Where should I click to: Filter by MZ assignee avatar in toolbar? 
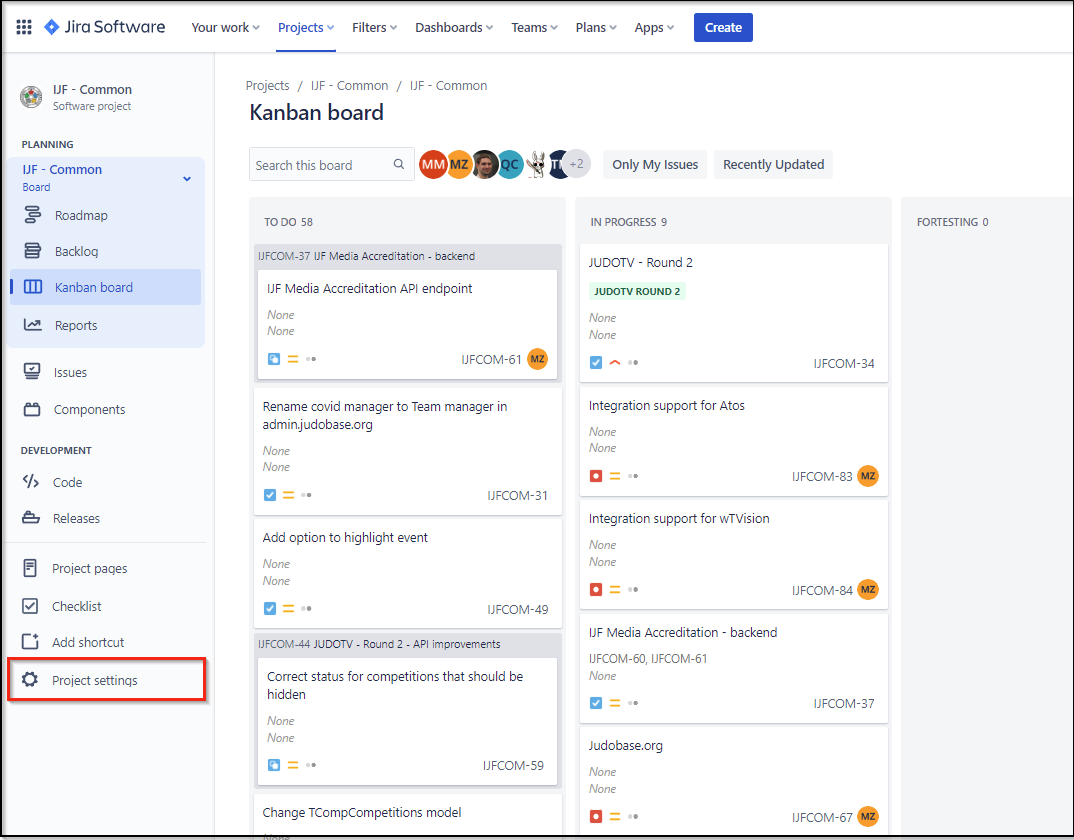pyautogui.click(x=459, y=164)
